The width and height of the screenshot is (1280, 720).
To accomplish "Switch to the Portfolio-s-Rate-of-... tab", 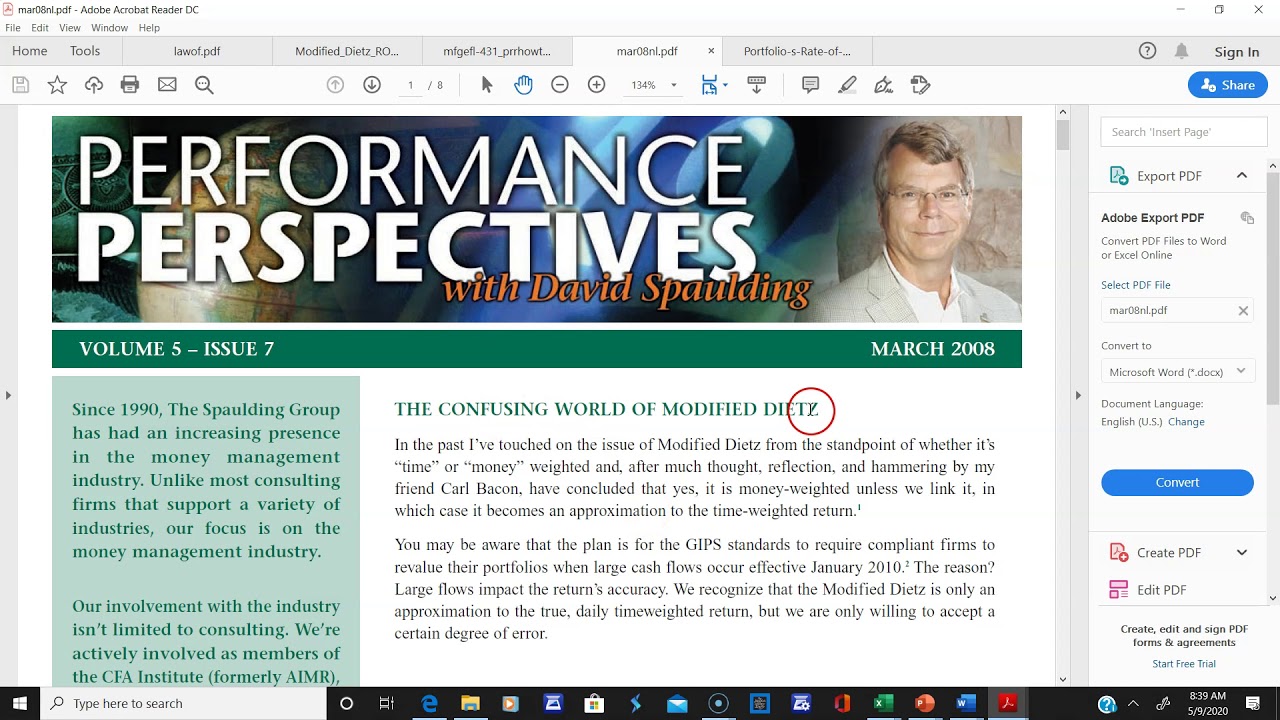I will [797, 51].
